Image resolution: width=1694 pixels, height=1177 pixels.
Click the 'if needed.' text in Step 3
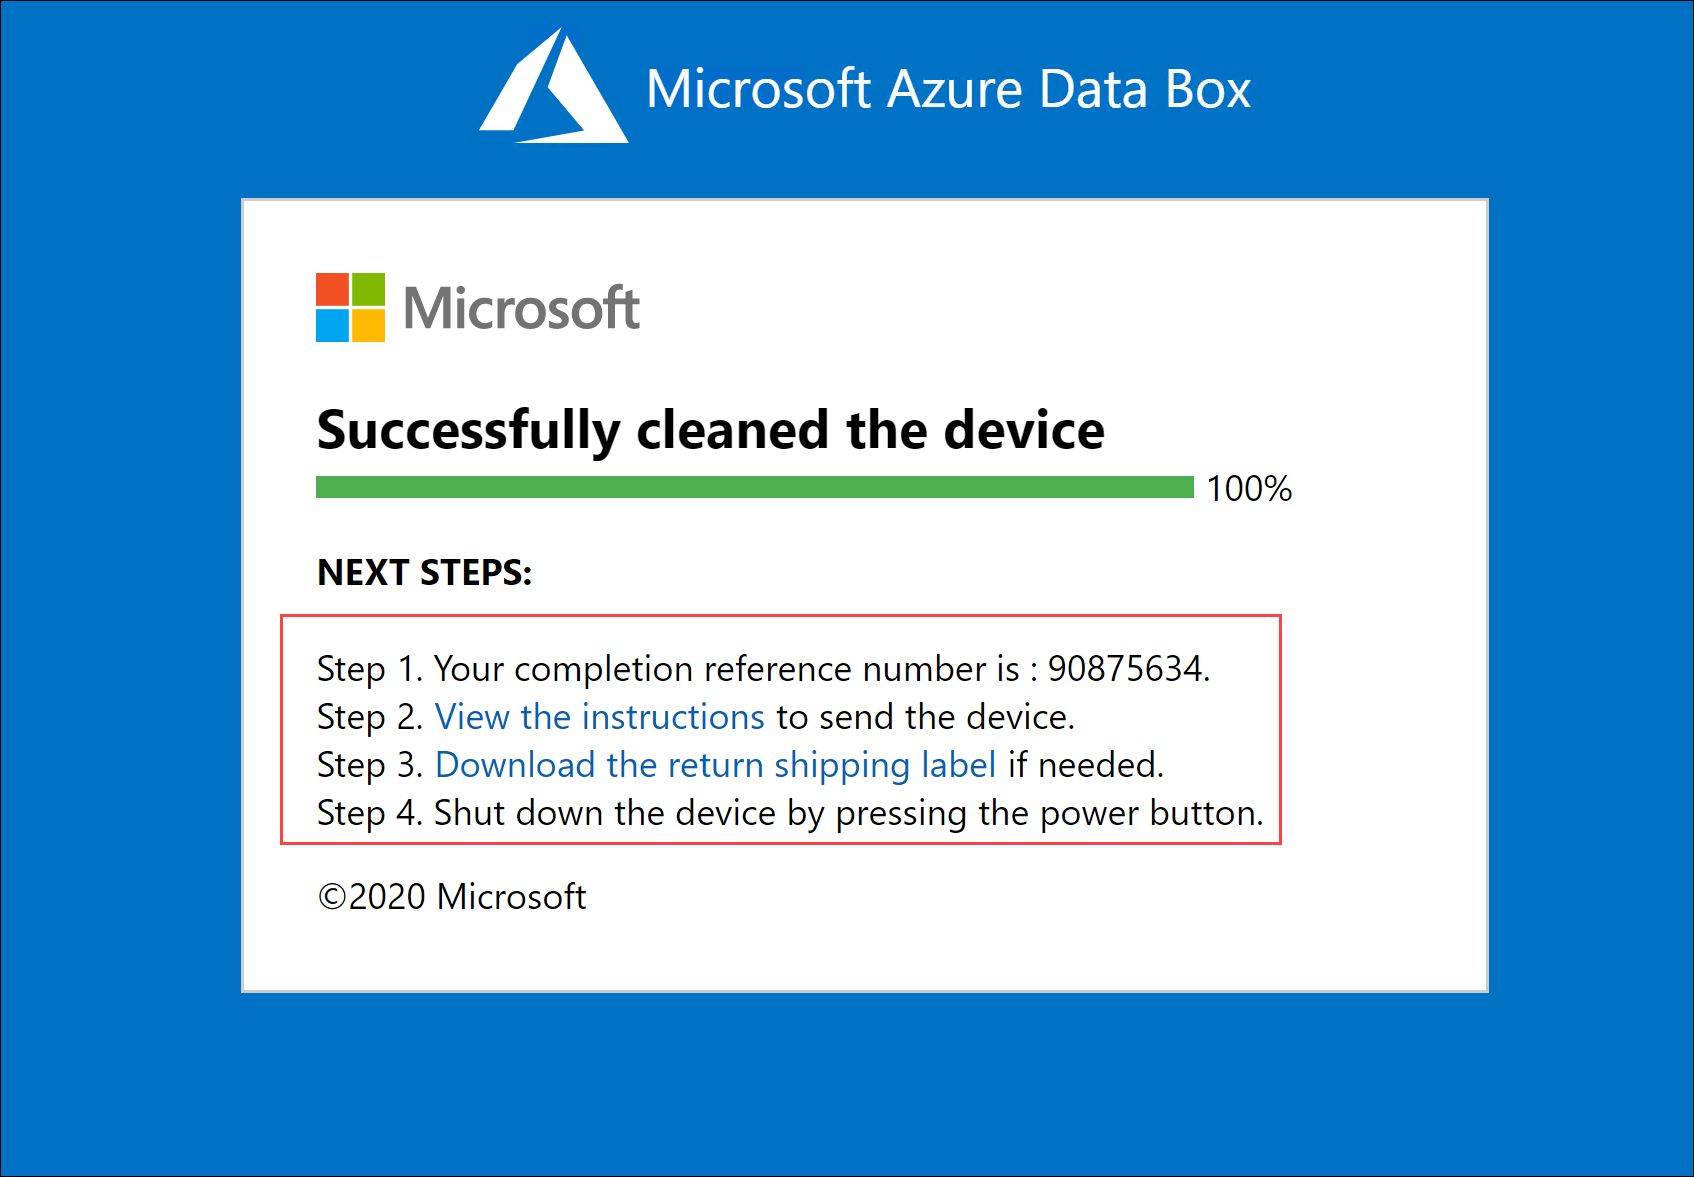tap(1086, 765)
